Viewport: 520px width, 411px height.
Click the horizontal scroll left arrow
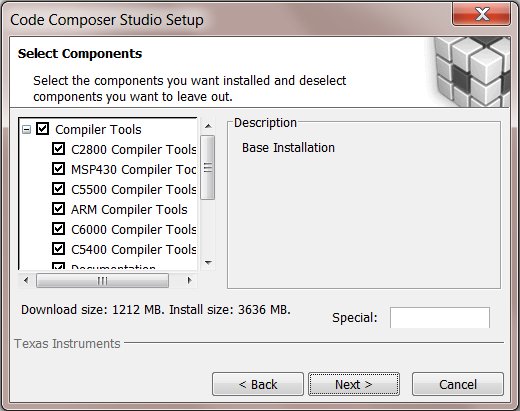pyautogui.click(x=26, y=280)
